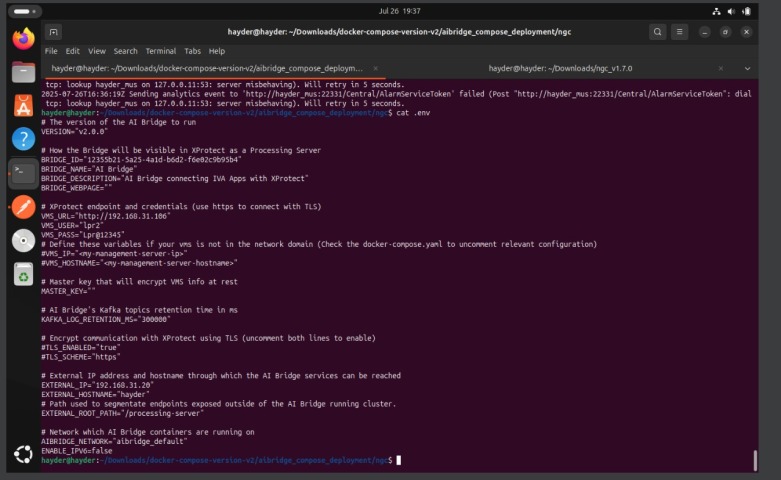The width and height of the screenshot is (781, 480).
Task: Open the Help icon in the dock
Action: pyautogui.click(x=22, y=139)
